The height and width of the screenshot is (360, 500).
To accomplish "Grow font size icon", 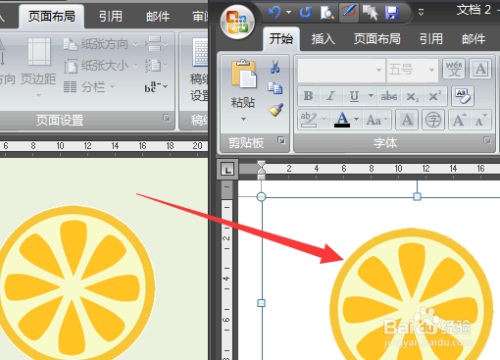I will click(x=460, y=120).
